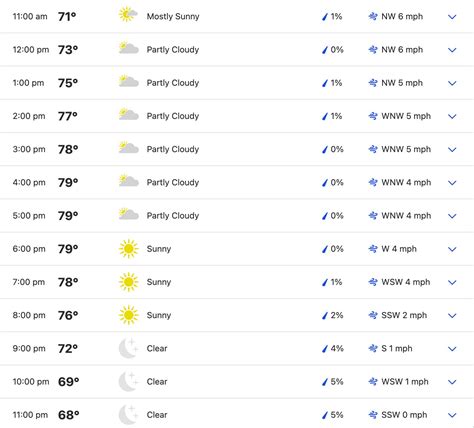Click the wind icon beside W 4 mph
The image size is (474, 428).
[x=373, y=249]
